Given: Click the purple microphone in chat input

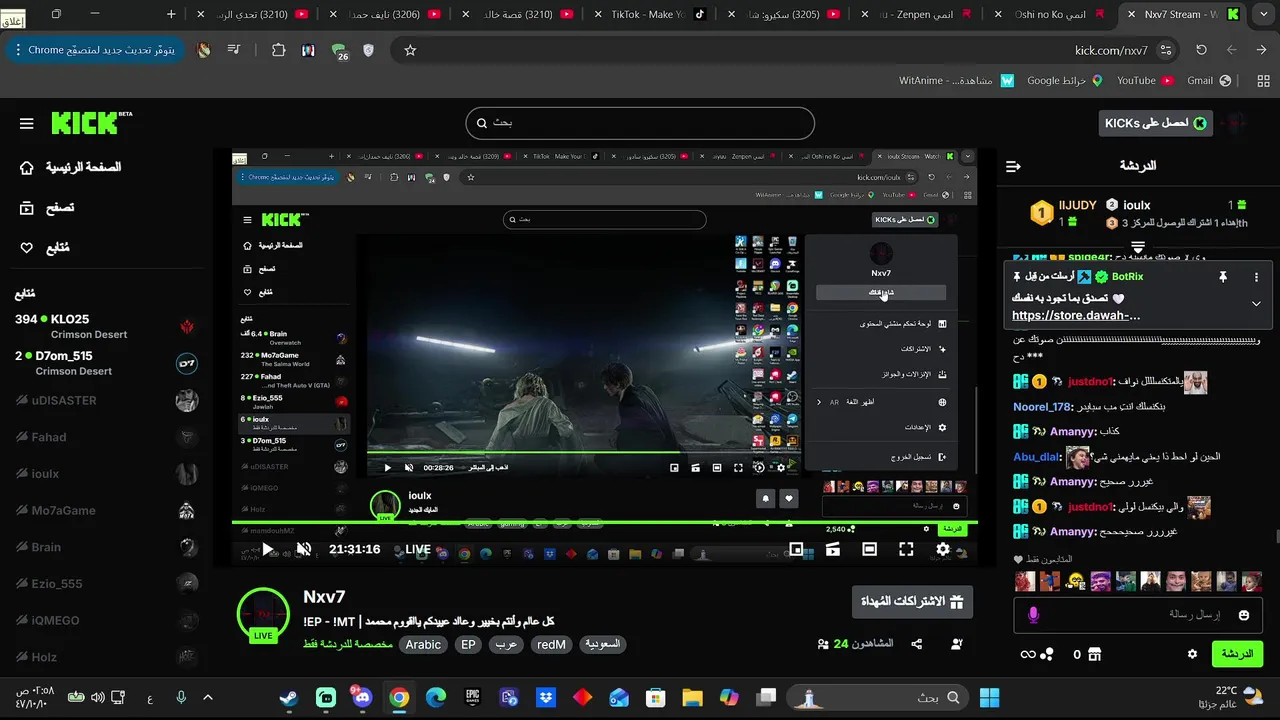Looking at the screenshot, I should click(x=1033, y=615).
